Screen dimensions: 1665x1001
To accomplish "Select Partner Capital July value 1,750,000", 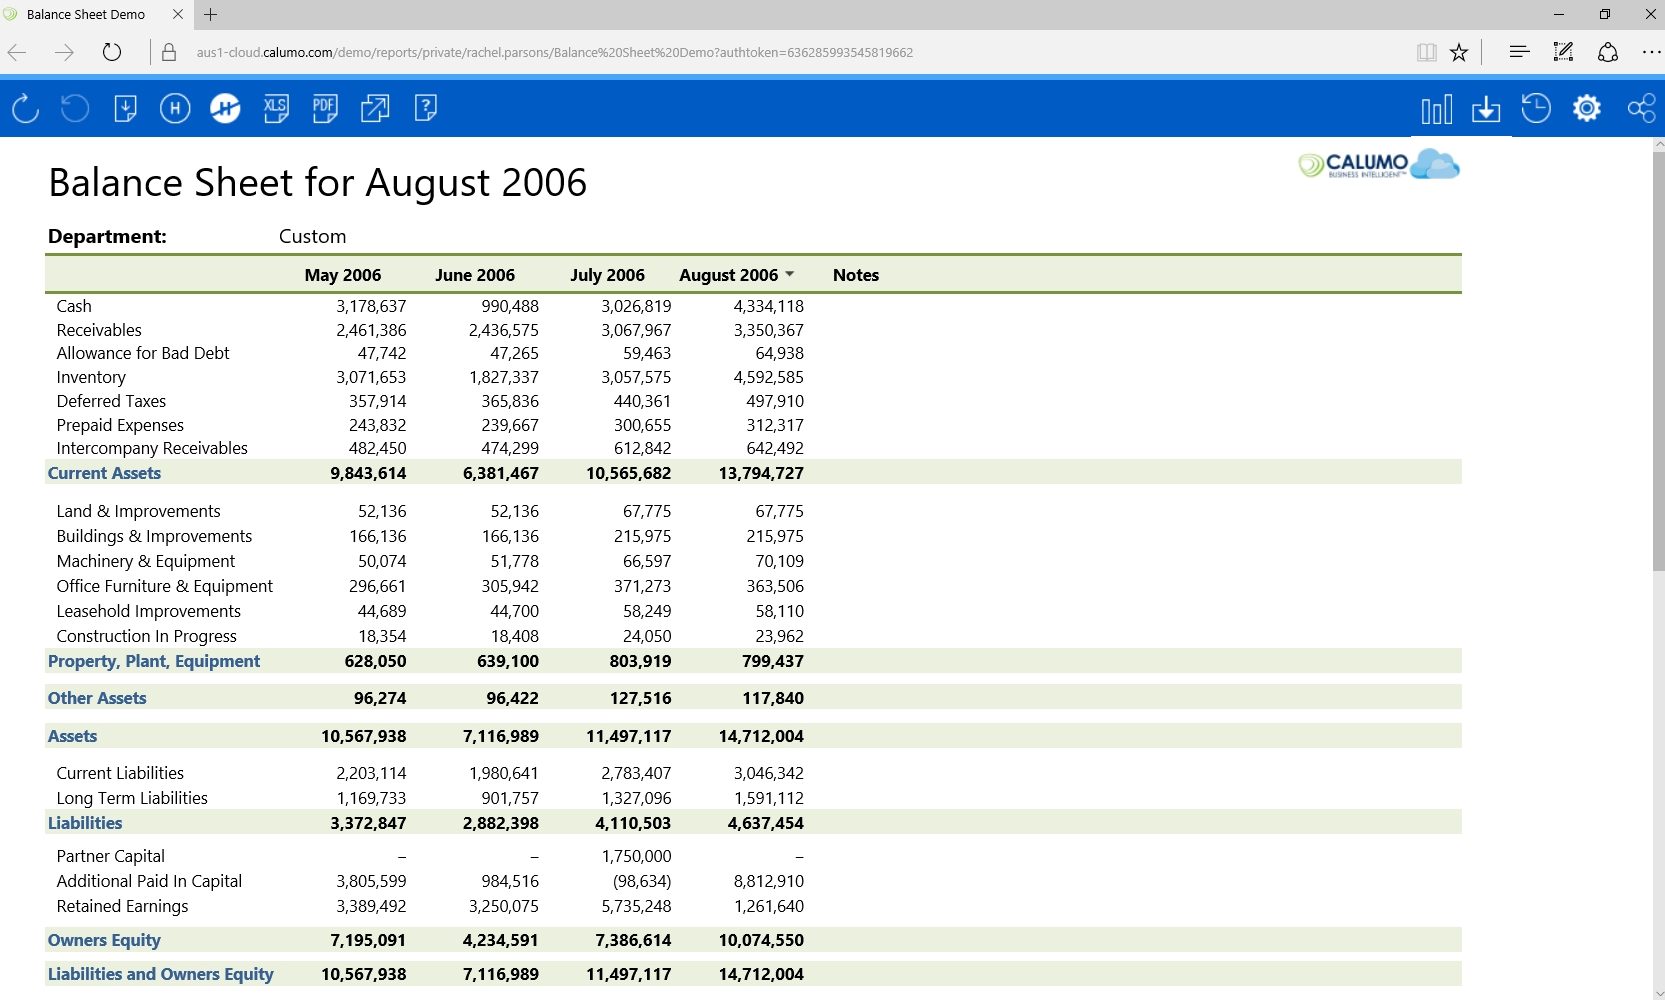I will (636, 856).
